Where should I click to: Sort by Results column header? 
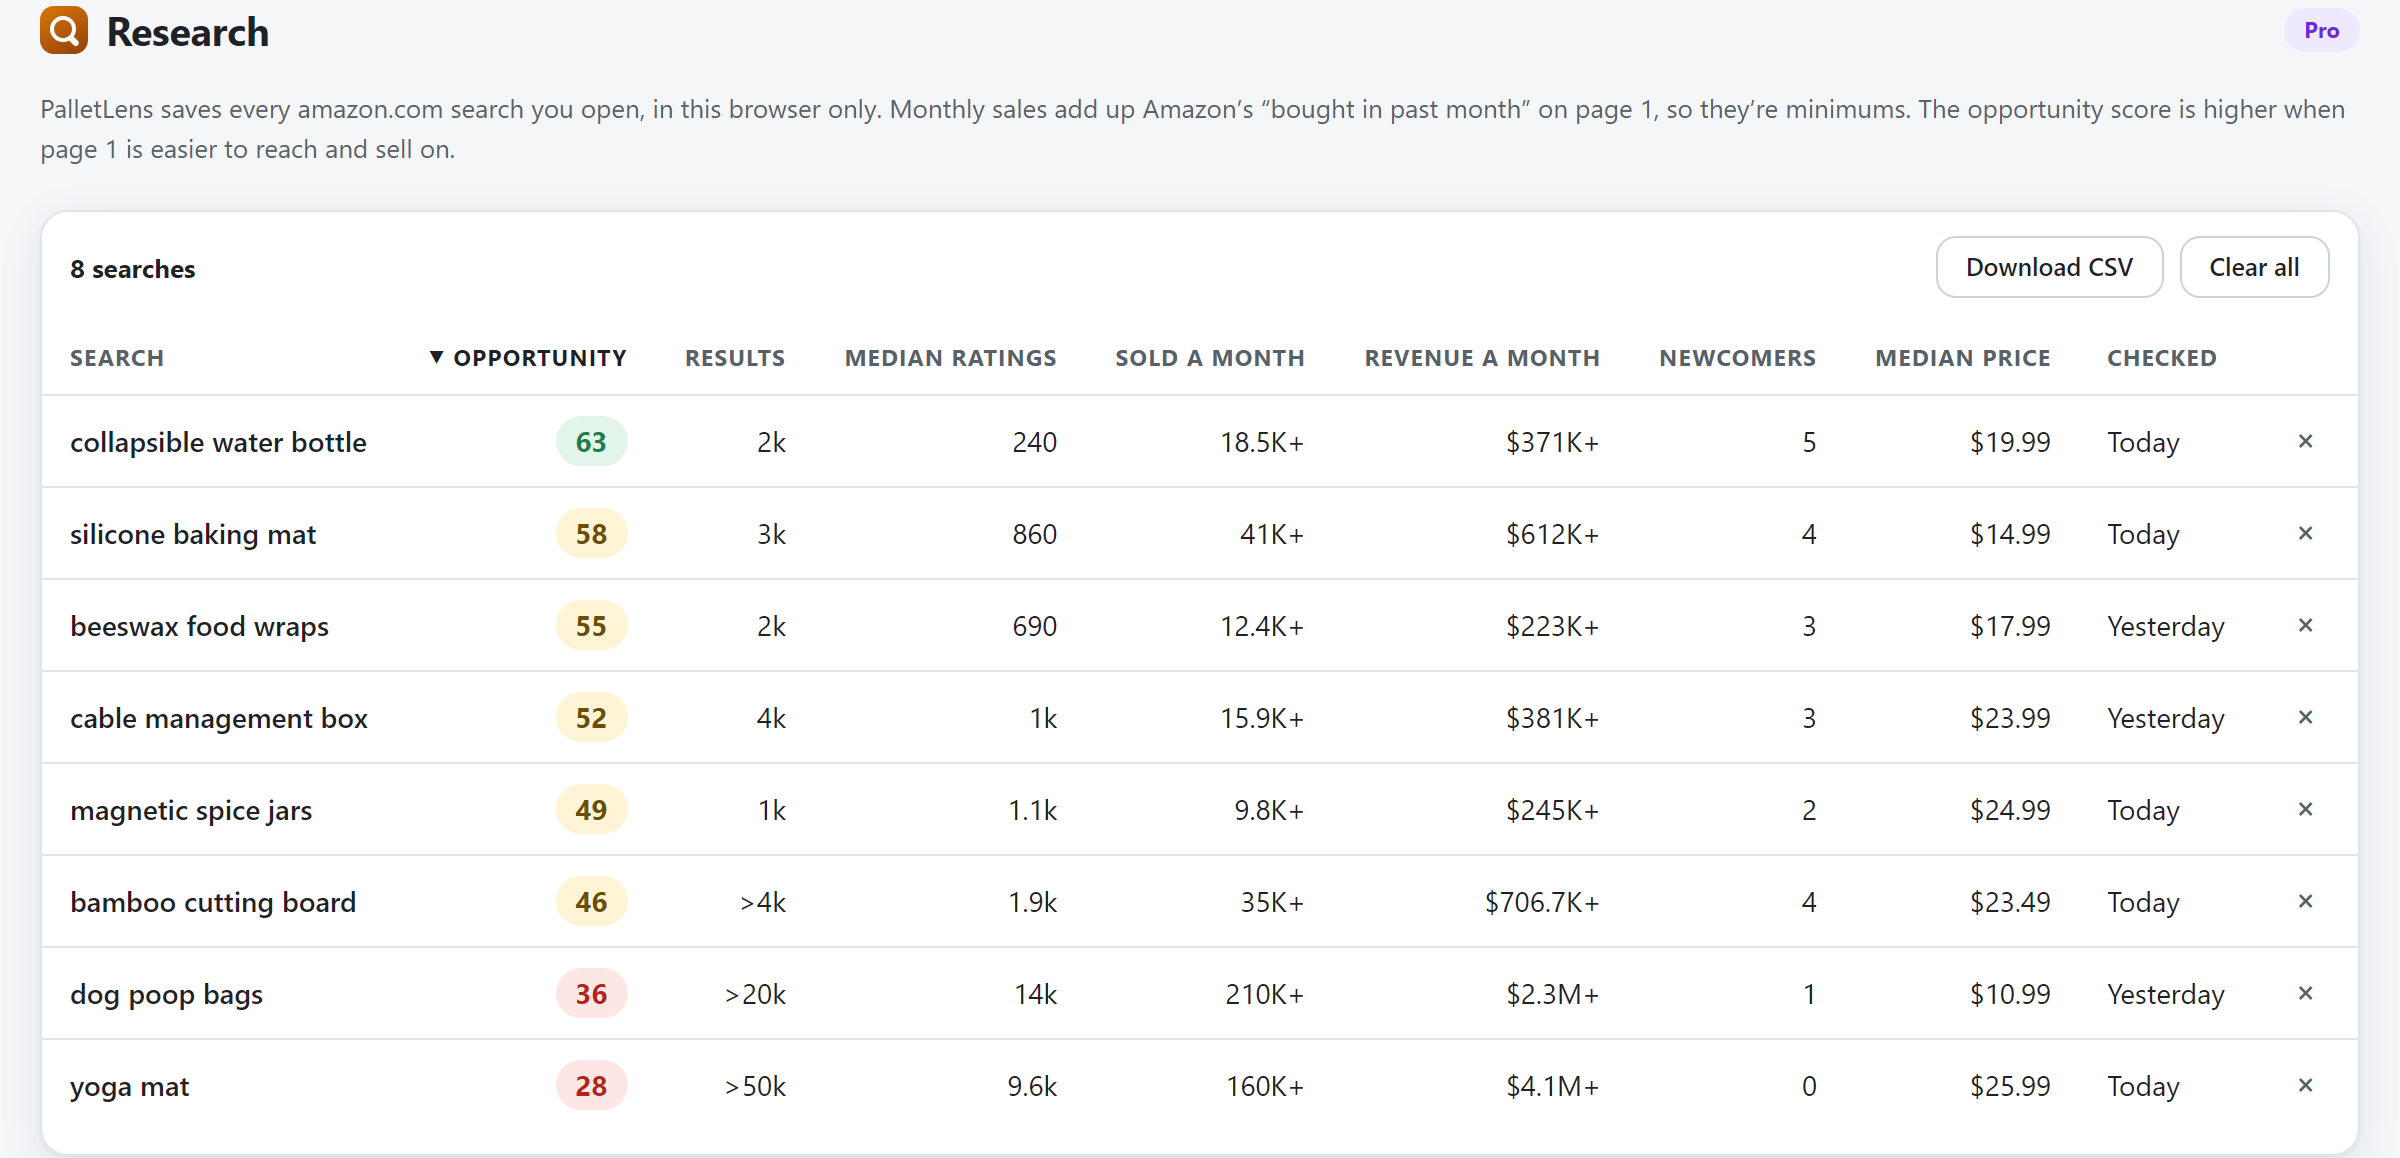click(x=735, y=358)
